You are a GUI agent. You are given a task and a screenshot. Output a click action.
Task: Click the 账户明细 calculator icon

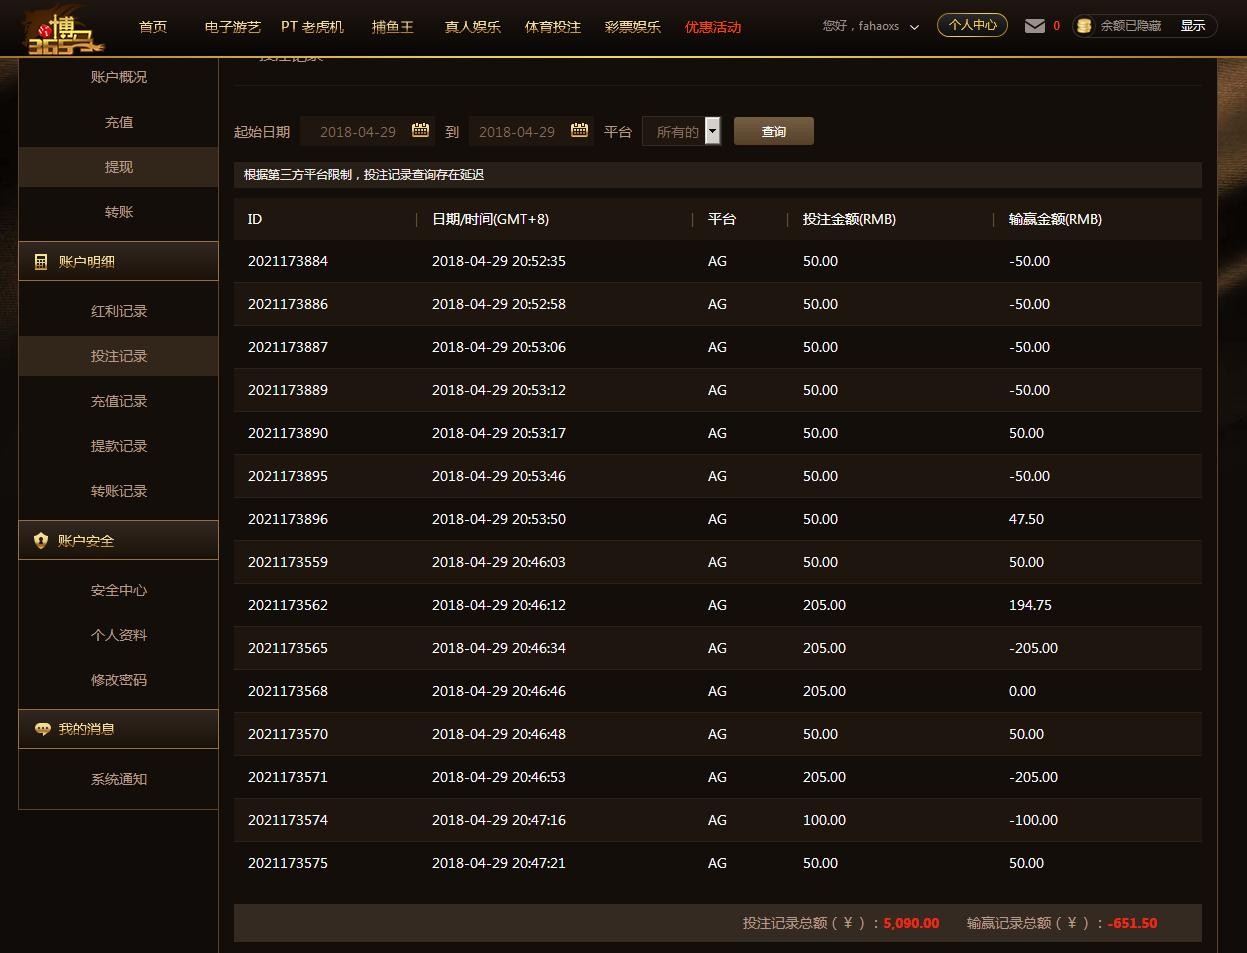pos(41,262)
